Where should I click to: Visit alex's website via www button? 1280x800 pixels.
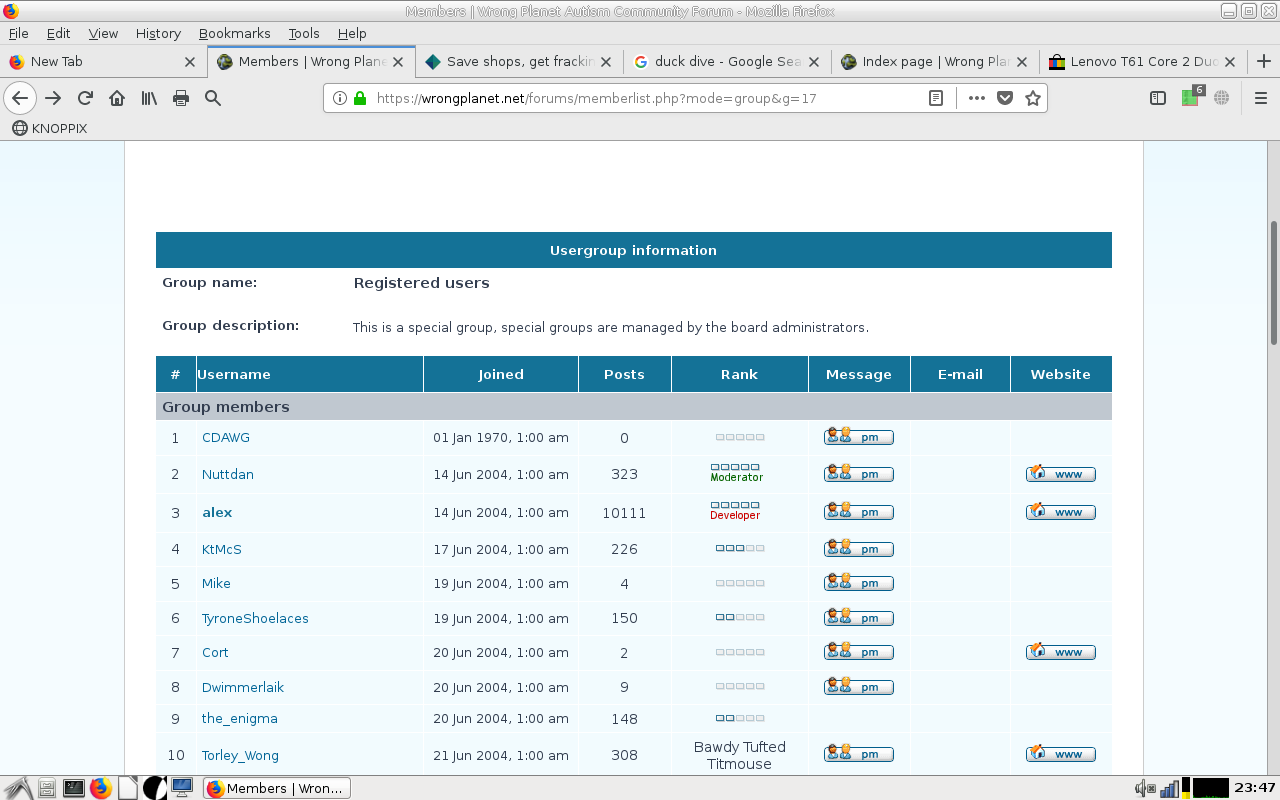coord(1061,511)
